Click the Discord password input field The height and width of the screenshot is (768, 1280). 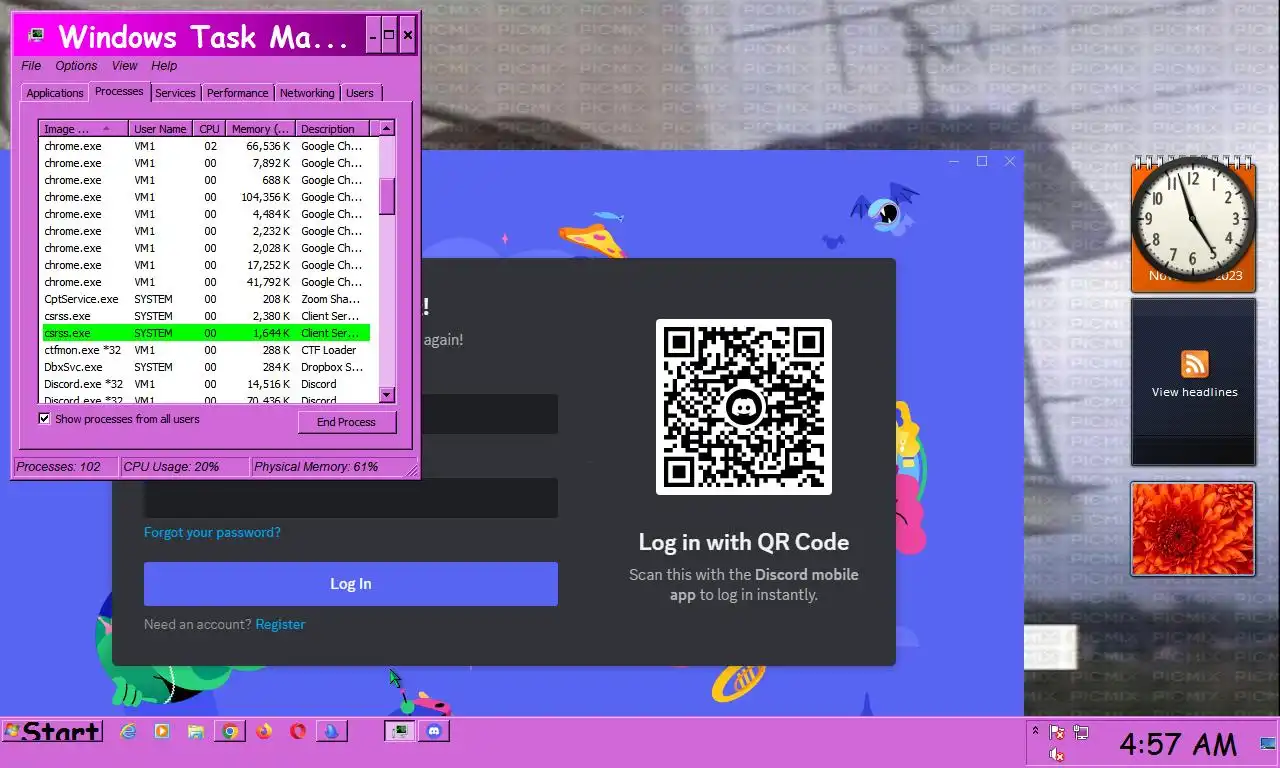pos(351,498)
